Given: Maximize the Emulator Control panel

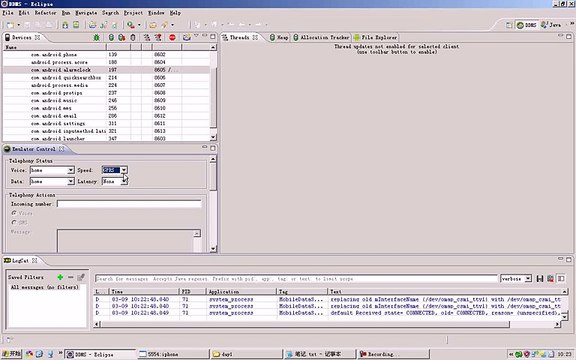Looking at the screenshot, I should click(213, 148).
